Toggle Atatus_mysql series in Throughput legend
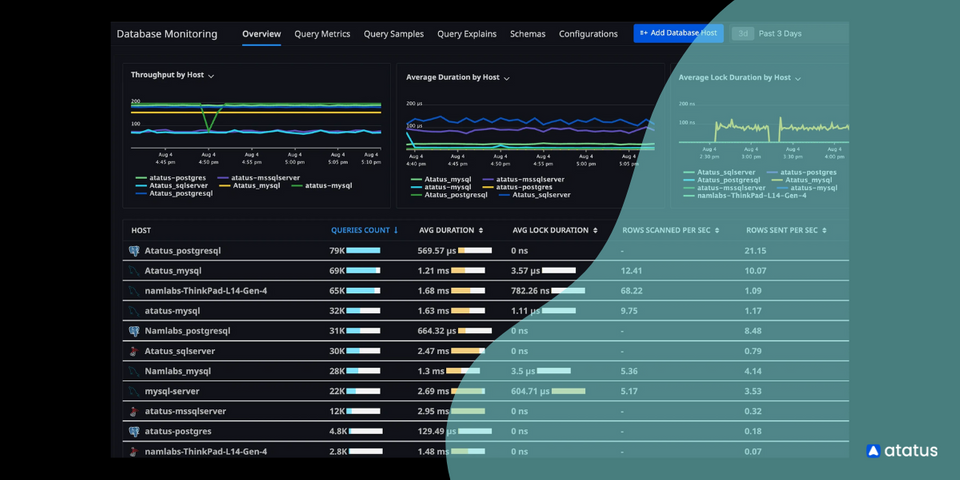 (250, 186)
